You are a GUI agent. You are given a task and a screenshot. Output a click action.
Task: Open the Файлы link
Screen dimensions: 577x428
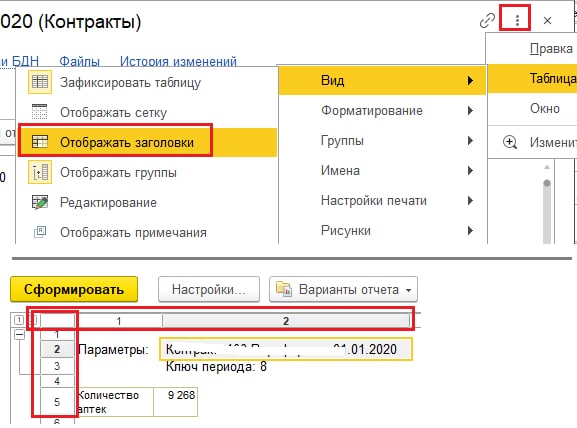[x=79, y=61]
